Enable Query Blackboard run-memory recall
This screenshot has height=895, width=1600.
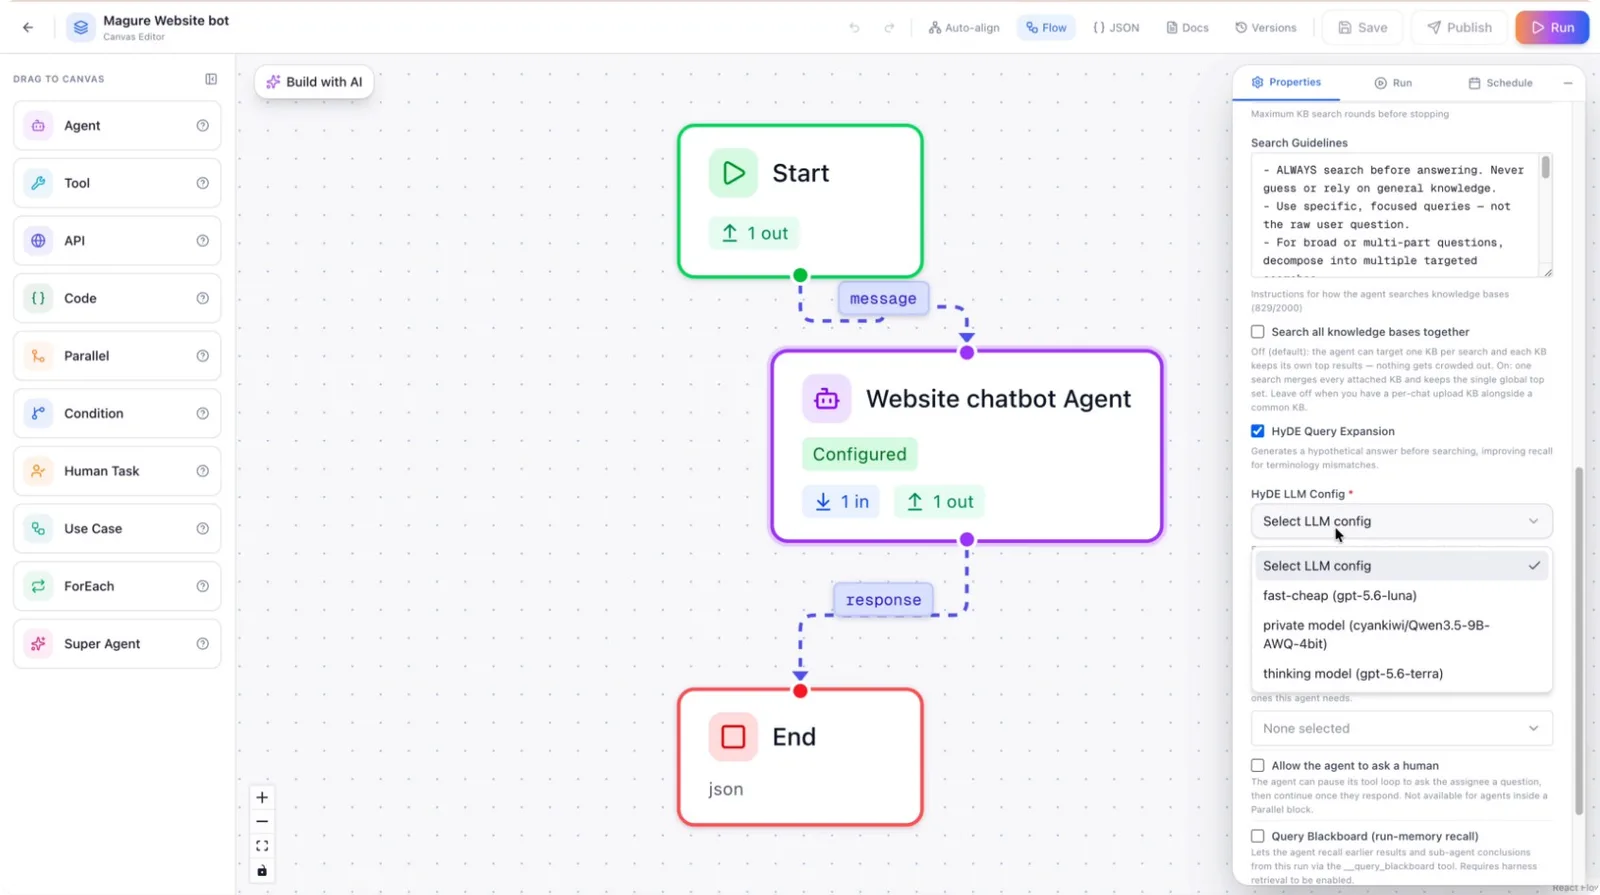pos(1257,836)
